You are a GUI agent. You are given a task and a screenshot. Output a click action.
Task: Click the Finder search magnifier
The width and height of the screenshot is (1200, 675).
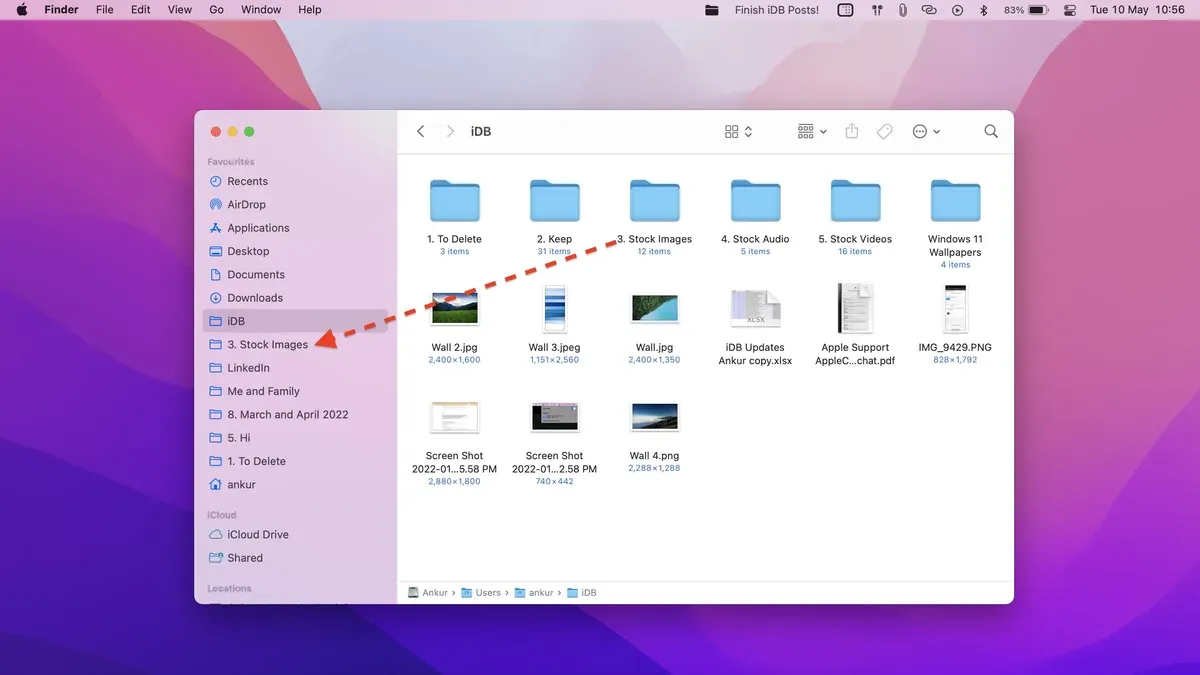pyautogui.click(x=991, y=131)
